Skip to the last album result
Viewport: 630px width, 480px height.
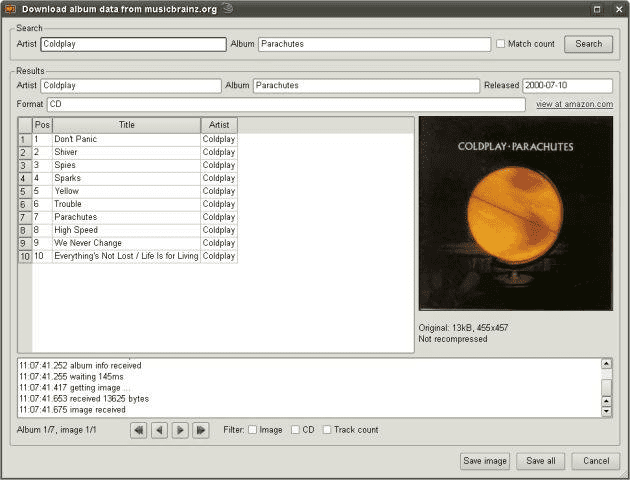click(x=200, y=430)
